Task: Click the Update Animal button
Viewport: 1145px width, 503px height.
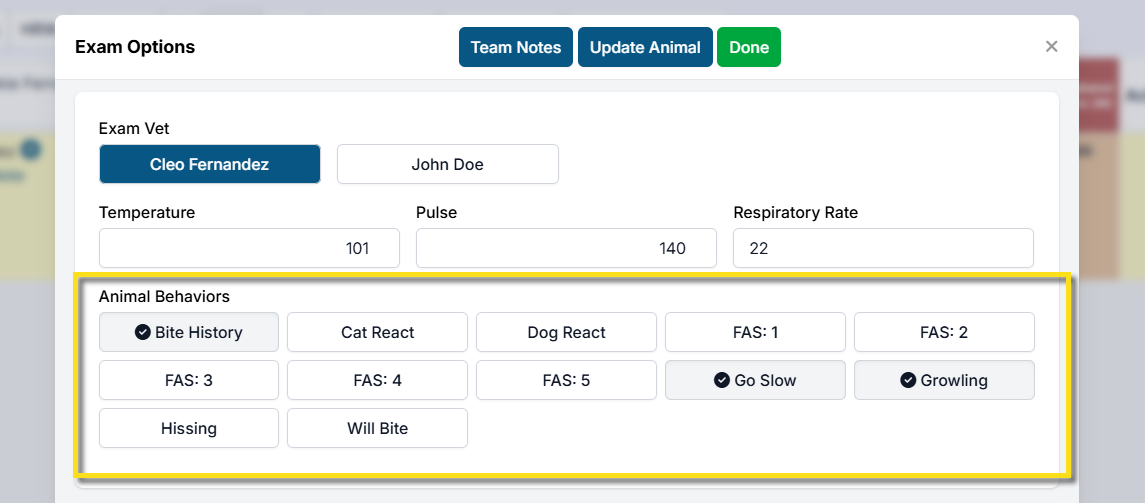Action: tap(645, 47)
